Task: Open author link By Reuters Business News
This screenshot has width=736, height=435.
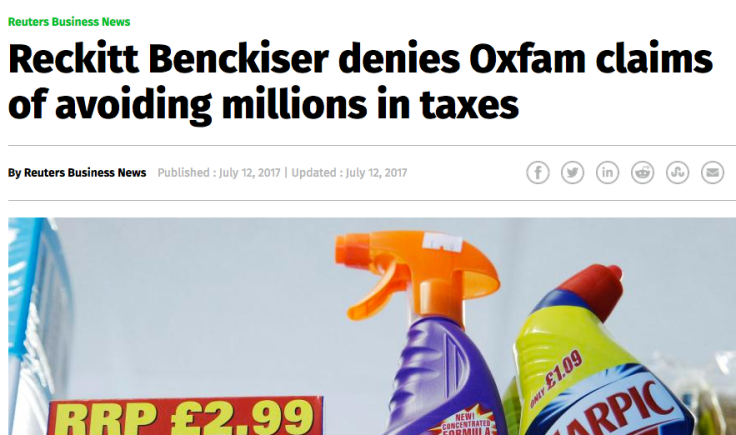Action: click(77, 173)
